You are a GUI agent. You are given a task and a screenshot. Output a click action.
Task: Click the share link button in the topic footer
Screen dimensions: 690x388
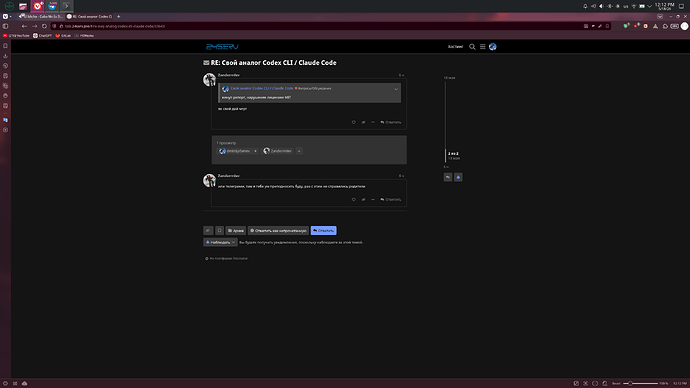coord(208,231)
